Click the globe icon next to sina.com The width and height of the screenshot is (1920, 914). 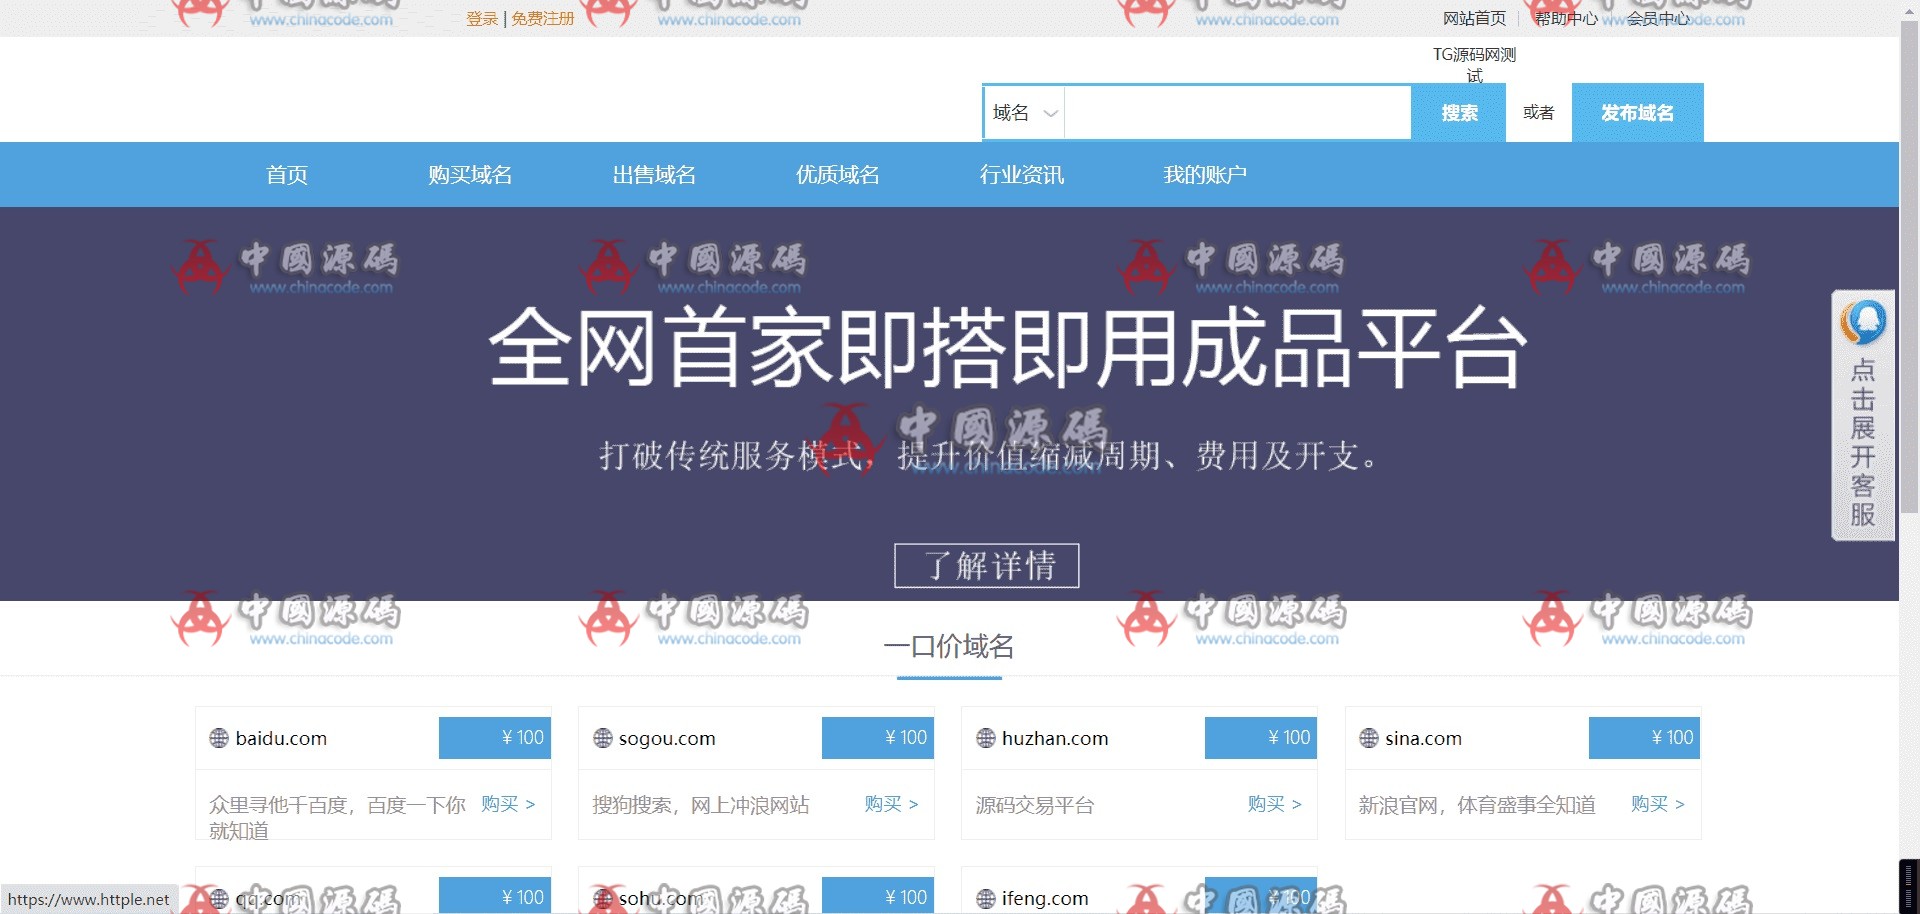[1368, 738]
